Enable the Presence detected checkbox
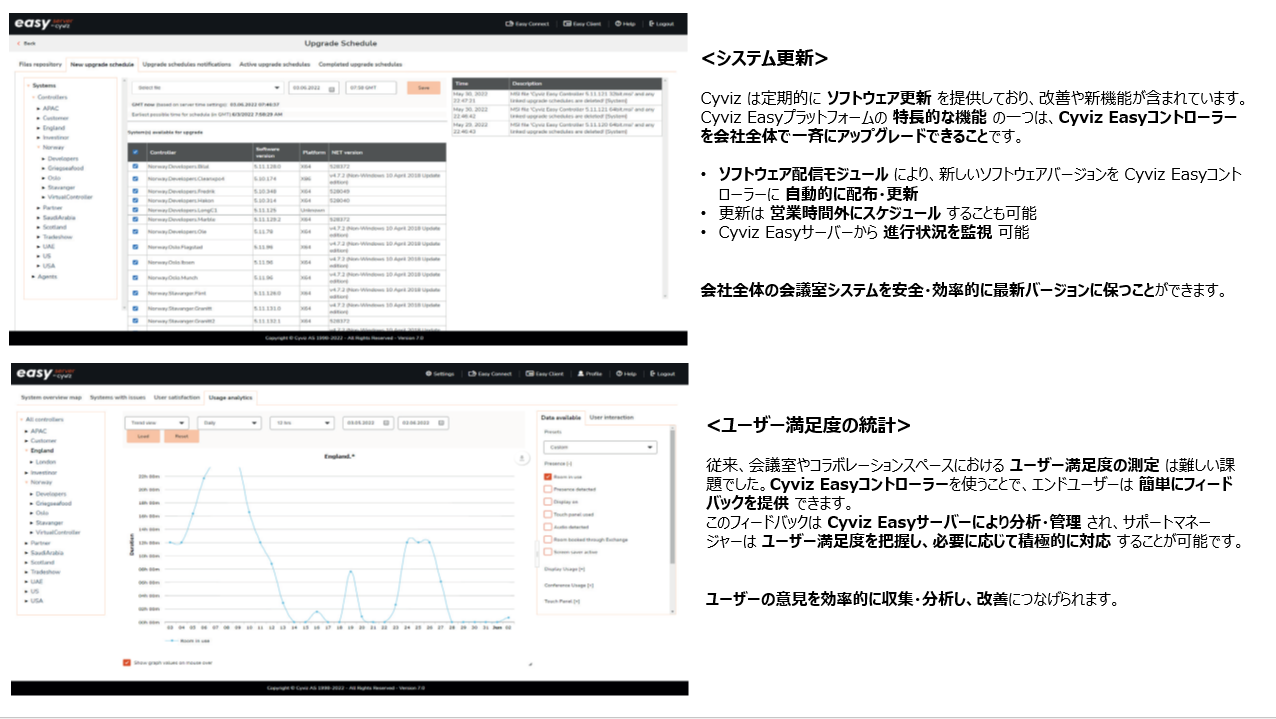Image resolution: width=1276 pixels, height=719 pixels. 547,489
